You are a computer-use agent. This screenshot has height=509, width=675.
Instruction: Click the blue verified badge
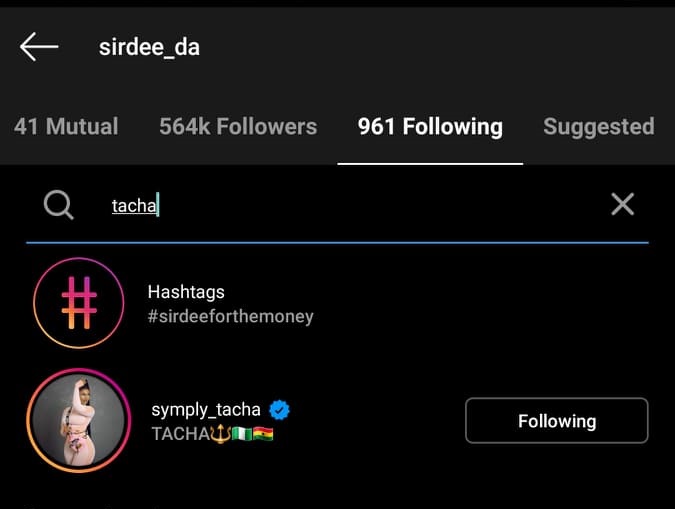(x=280, y=410)
